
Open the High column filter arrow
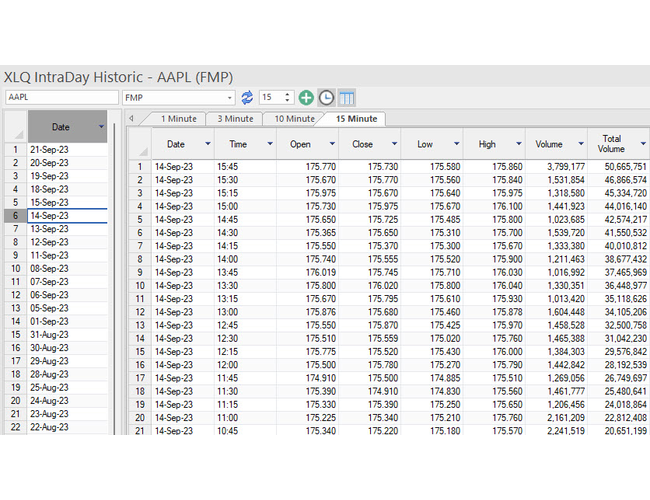519,143
